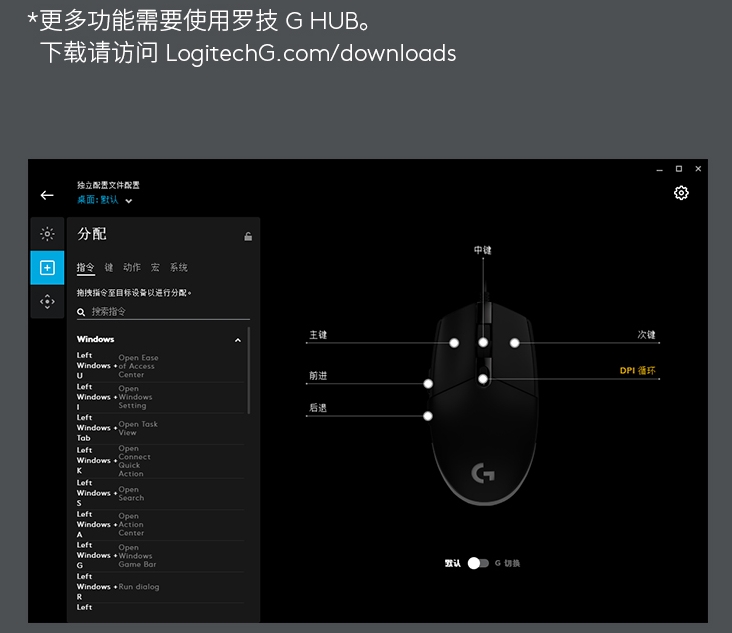Open the lighting (sun) sidebar tab
732x633 pixels.
[x=47, y=233]
